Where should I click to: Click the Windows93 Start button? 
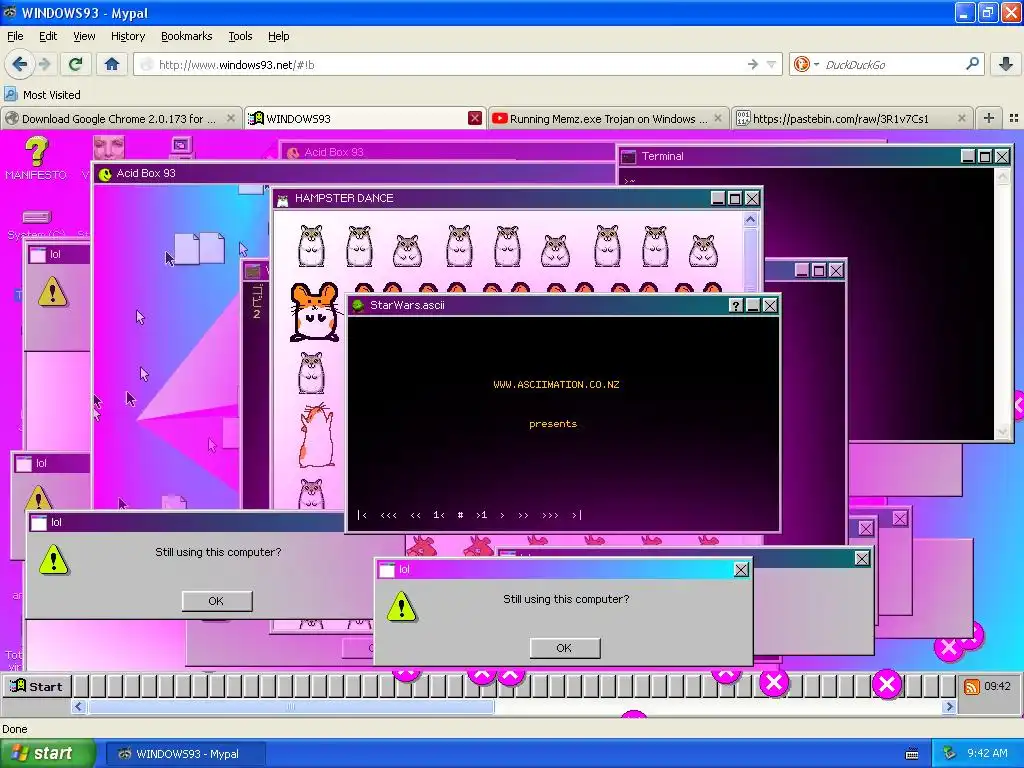point(36,686)
